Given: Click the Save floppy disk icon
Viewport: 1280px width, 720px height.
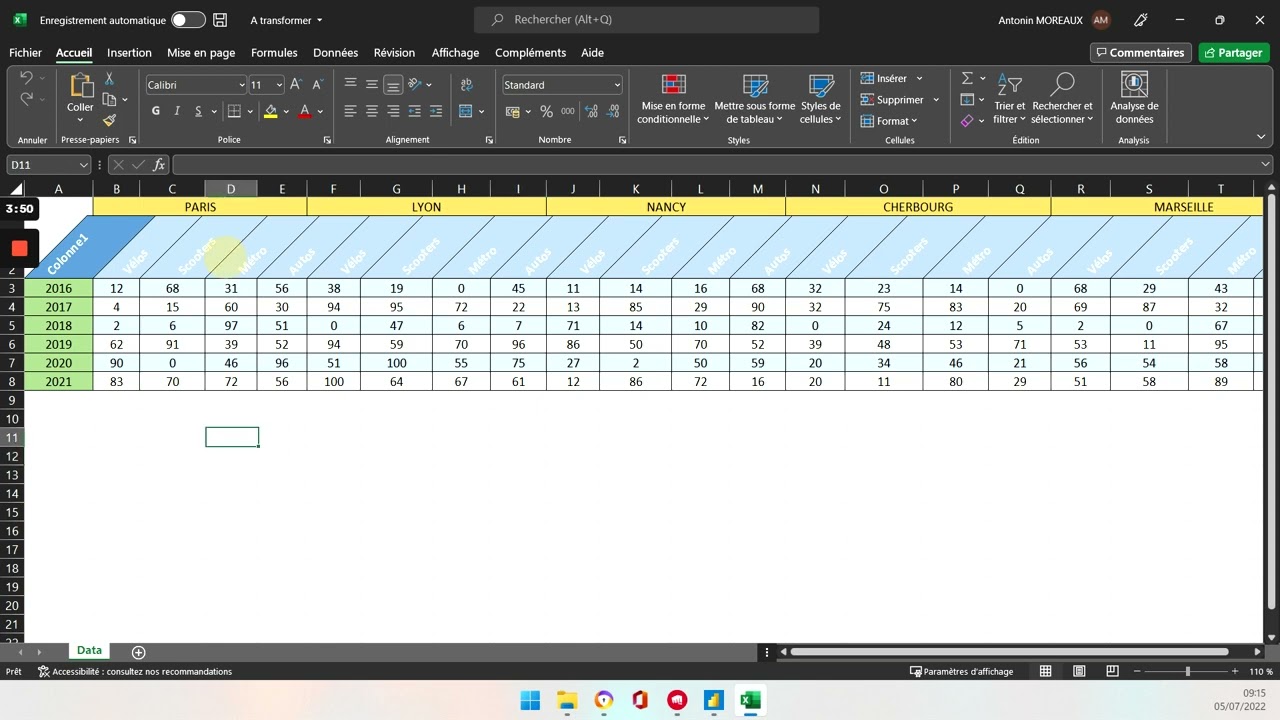Looking at the screenshot, I should pos(220,20).
